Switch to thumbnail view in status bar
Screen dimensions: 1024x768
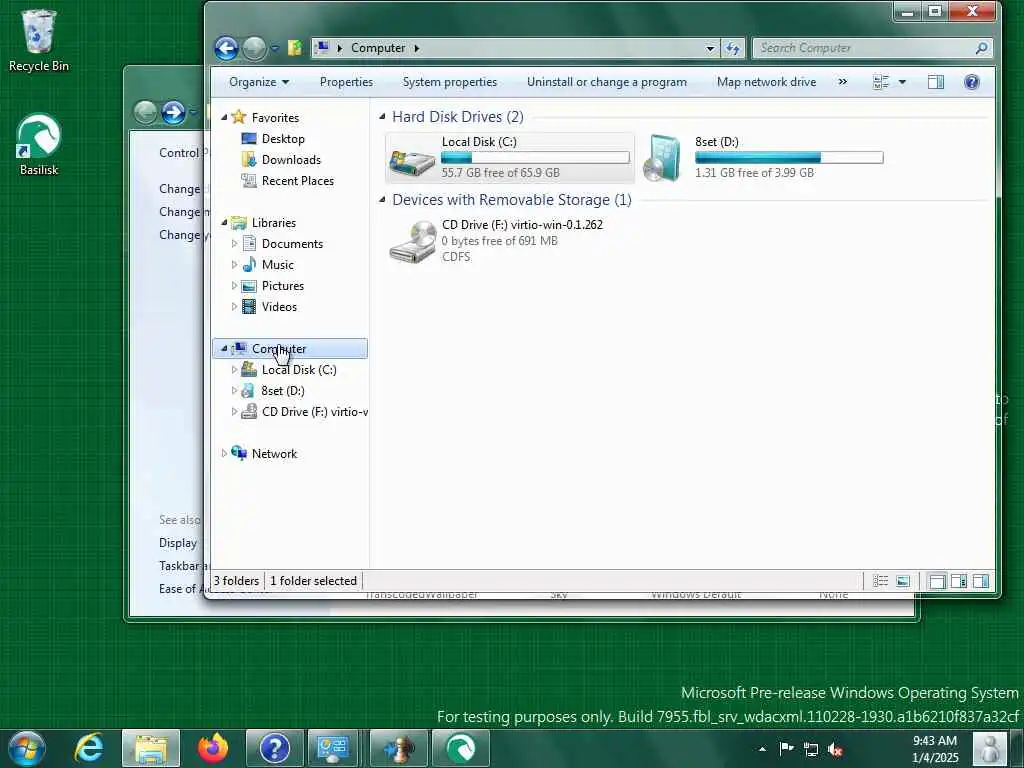[903, 581]
